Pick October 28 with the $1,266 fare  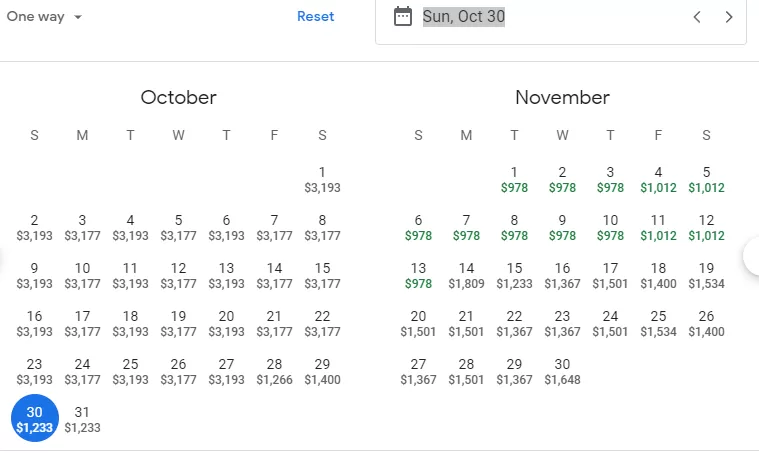tap(274, 371)
